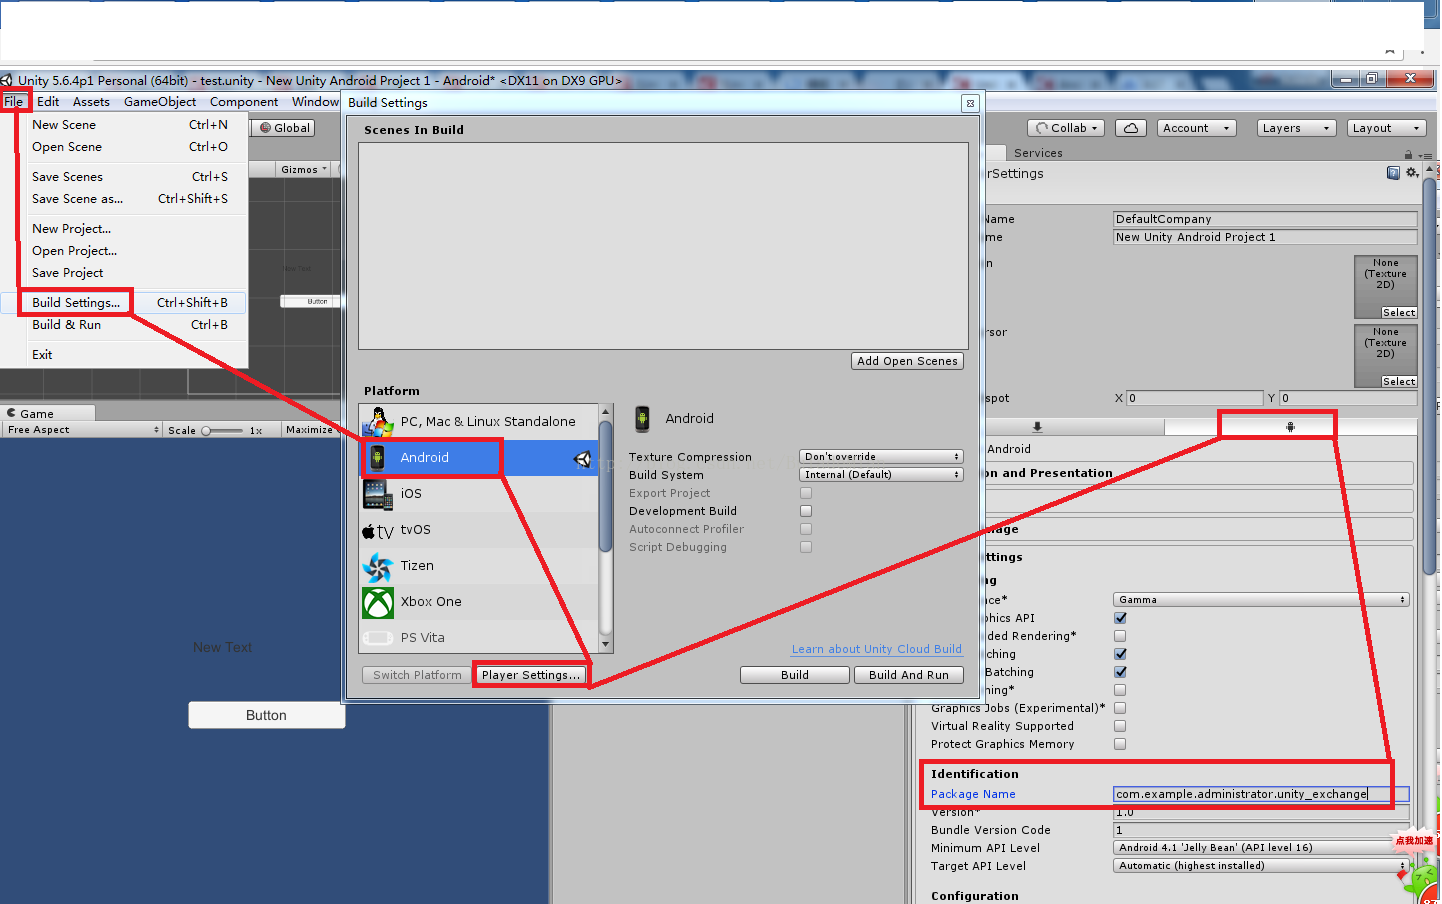Open the GameObject menu
Screen dimensions: 1442x904
click(160, 102)
